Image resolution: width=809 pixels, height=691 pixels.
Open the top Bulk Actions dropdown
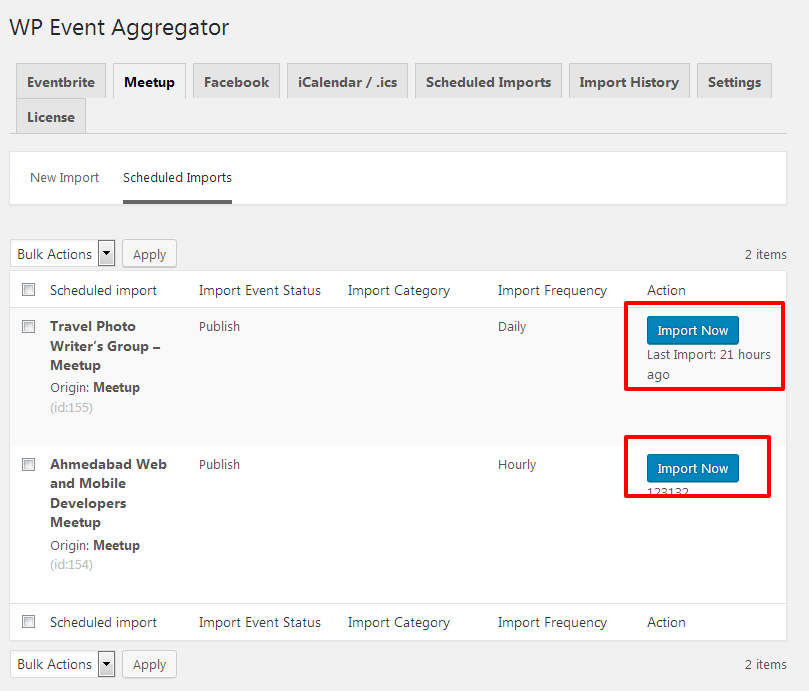pos(62,253)
